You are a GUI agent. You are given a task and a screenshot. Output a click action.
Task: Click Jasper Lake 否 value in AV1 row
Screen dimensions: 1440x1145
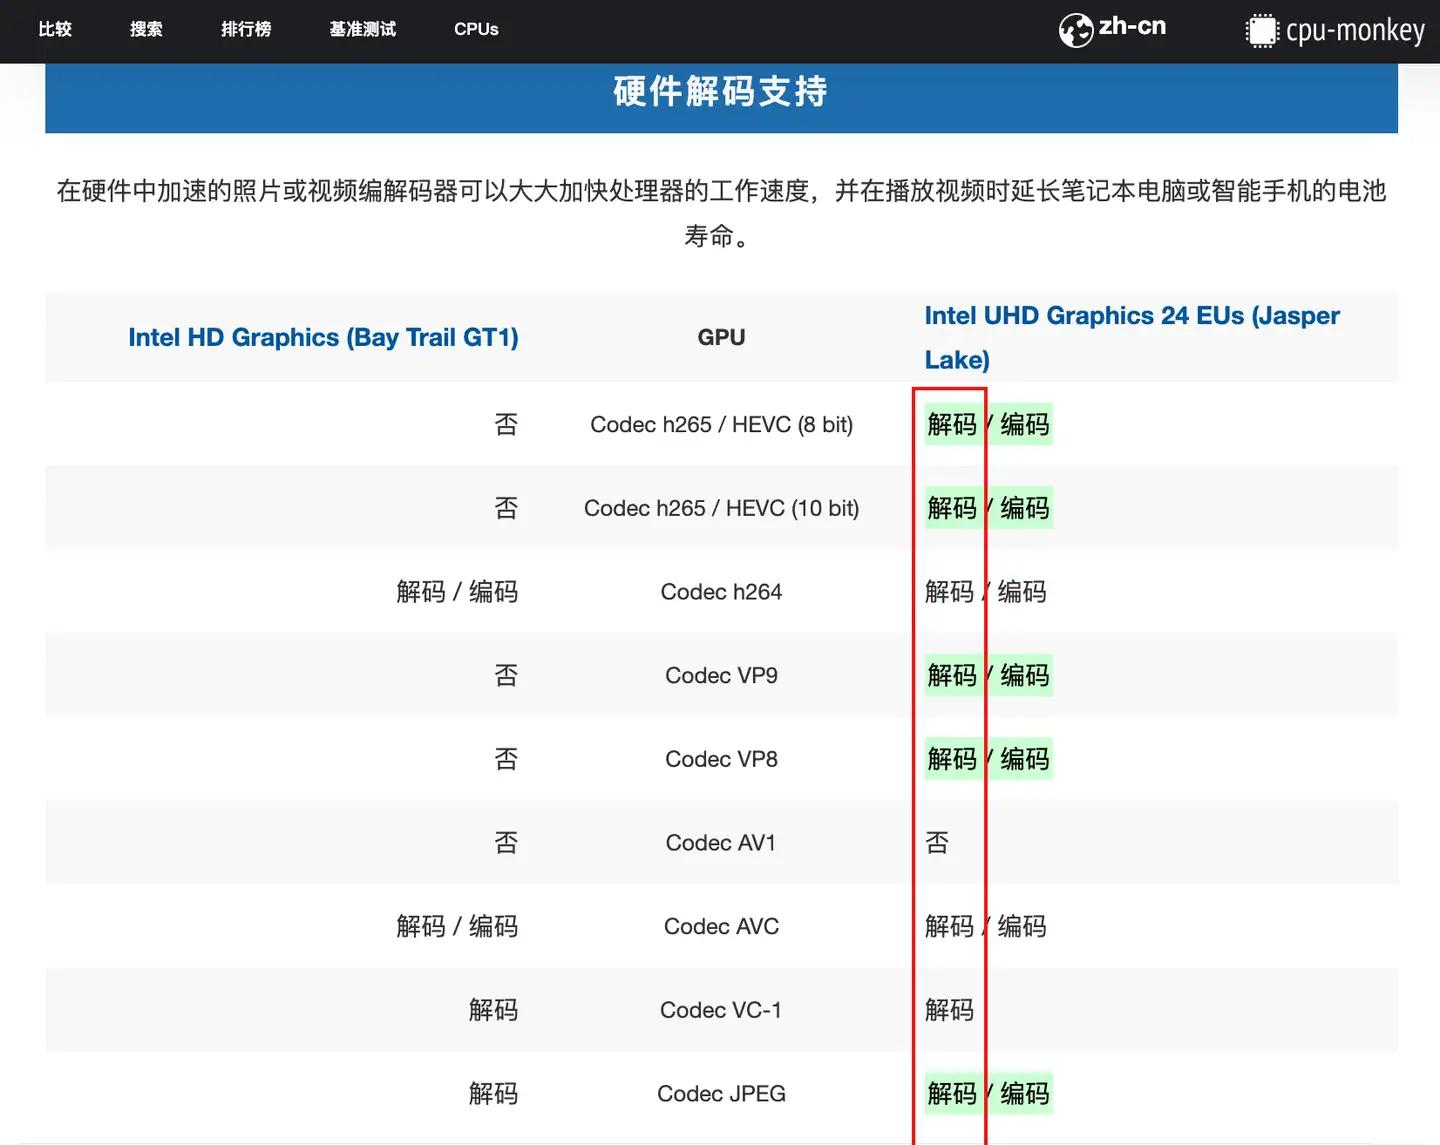[937, 843]
